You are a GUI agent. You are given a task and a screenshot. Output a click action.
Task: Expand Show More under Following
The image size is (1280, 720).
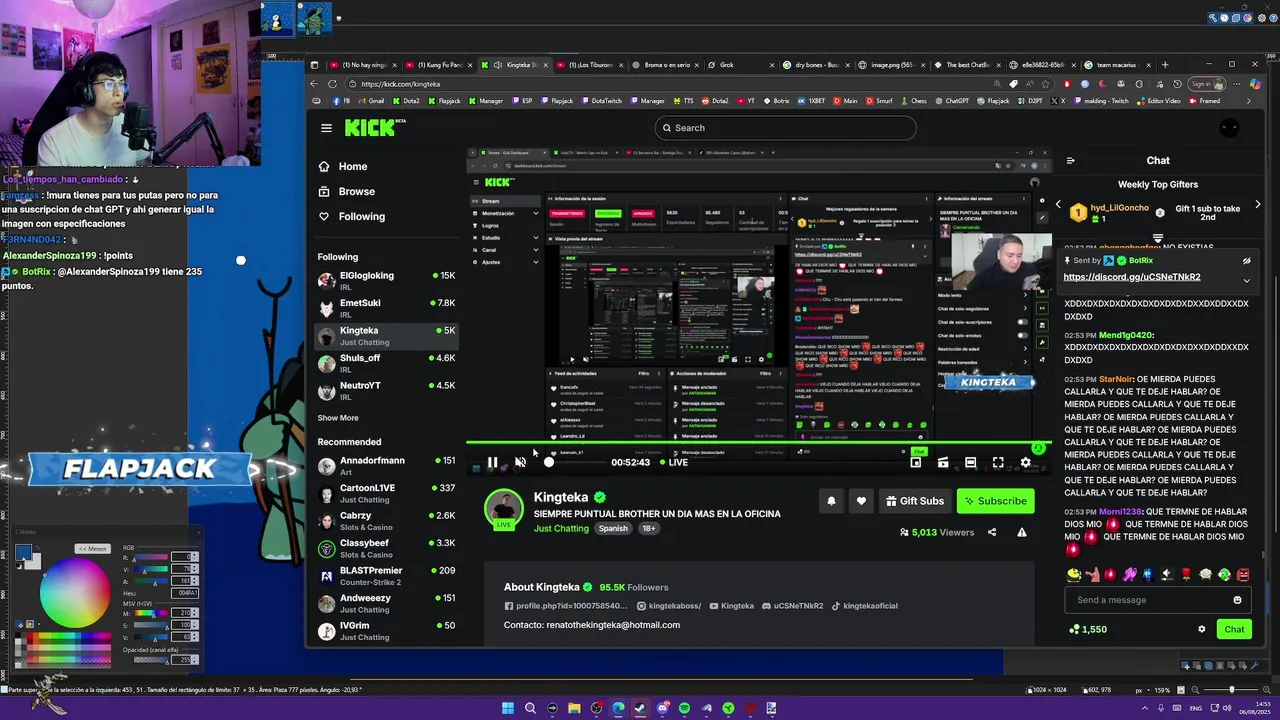pyautogui.click(x=338, y=418)
